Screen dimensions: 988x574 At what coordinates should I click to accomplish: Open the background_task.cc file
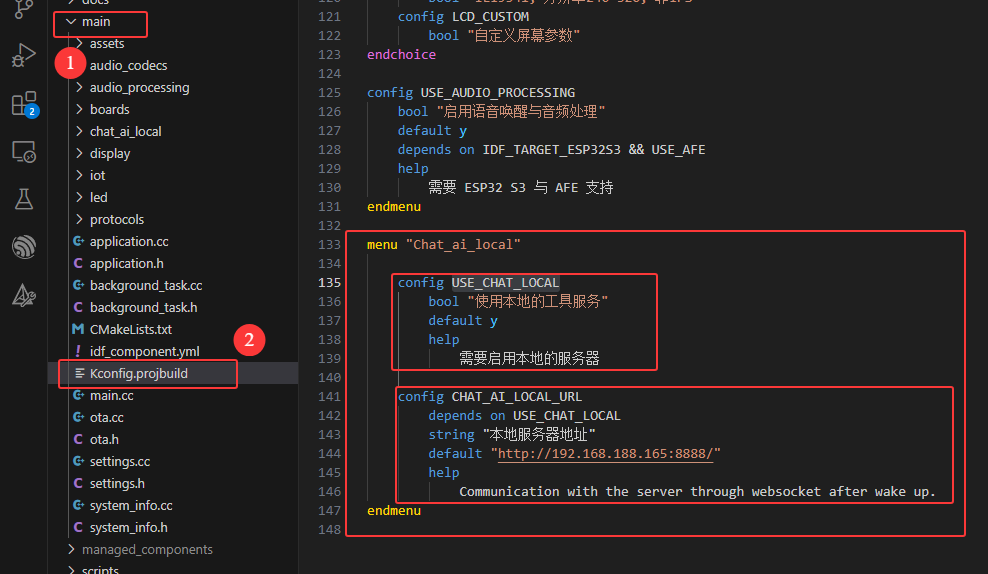pos(145,285)
